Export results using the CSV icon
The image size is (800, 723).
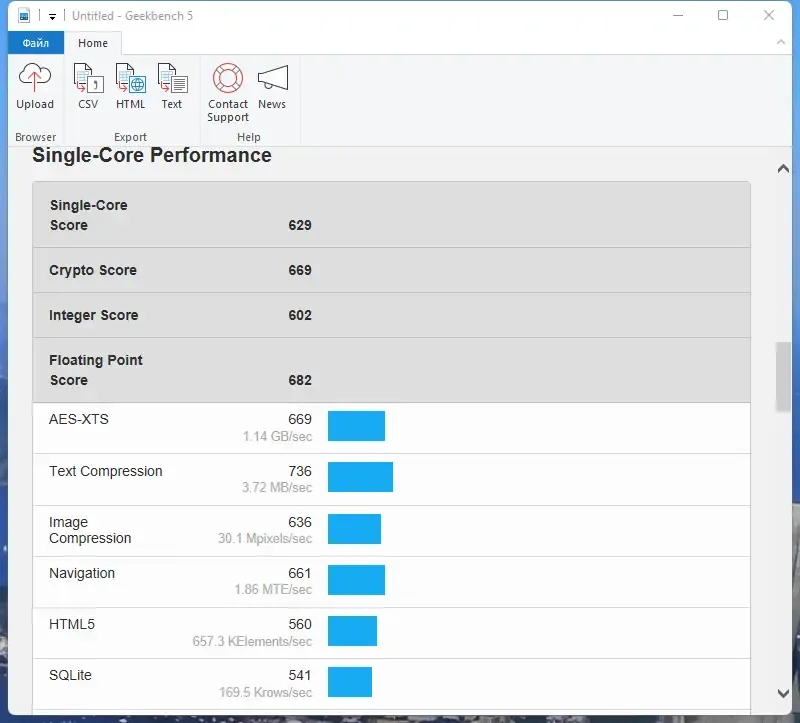pyautogui.click(x=88, y=86)
